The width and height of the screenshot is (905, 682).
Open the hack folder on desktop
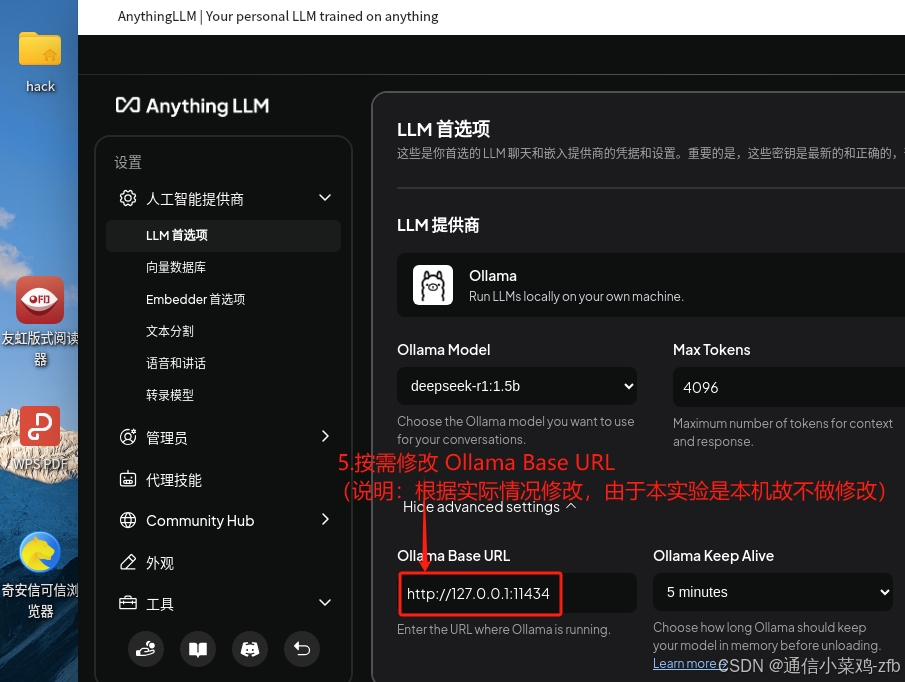click(x=40, y=49)
